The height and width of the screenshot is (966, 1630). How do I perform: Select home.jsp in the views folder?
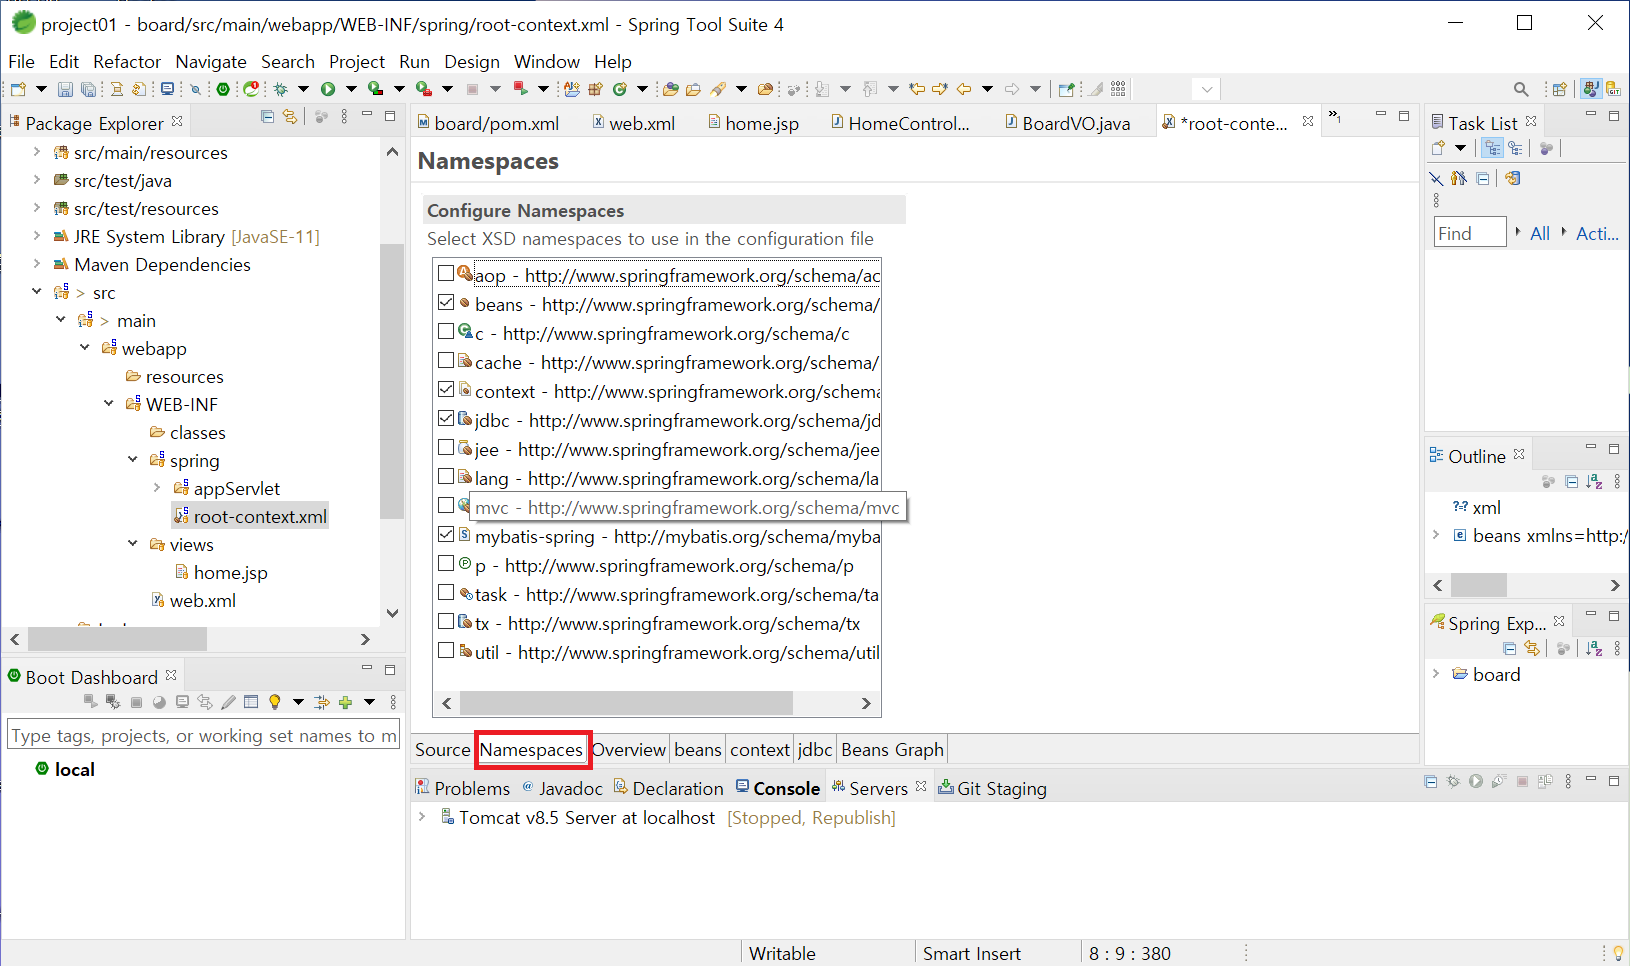221,572
